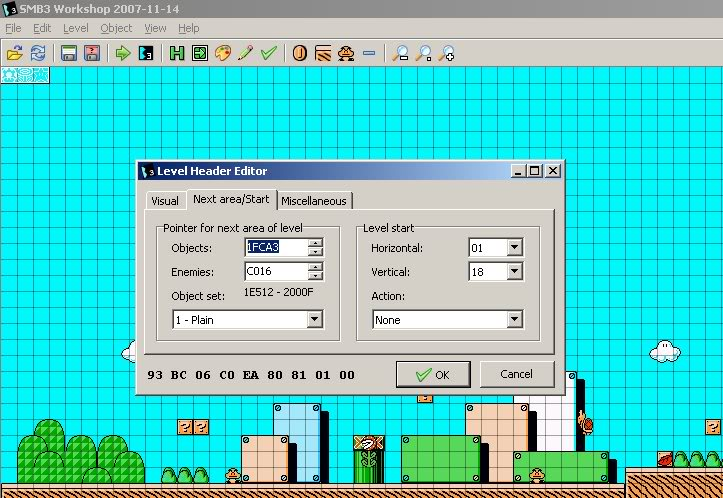Click the Enemies pointer input field
This screenshot has height=498, width=723.
pyautogui.click(x=275, y=271)
